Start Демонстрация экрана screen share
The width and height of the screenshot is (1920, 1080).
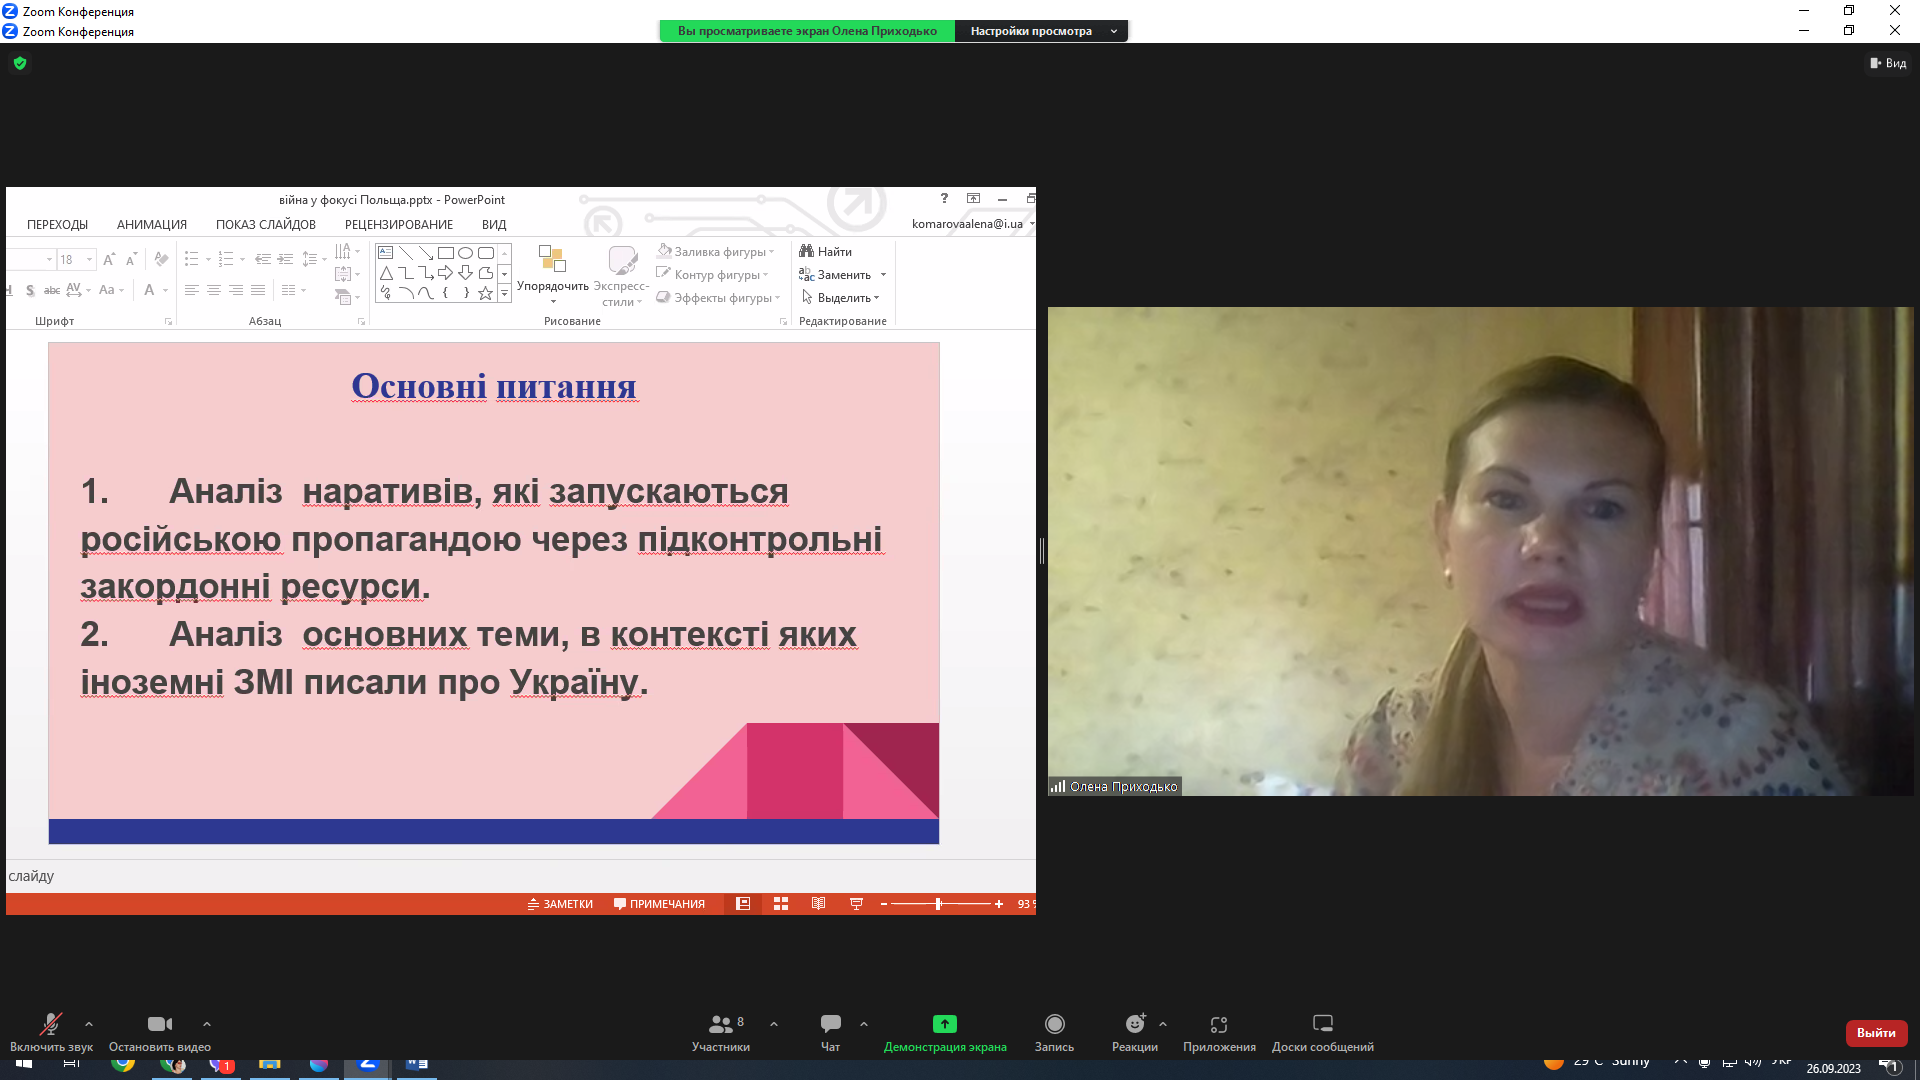coord(945,1032)
